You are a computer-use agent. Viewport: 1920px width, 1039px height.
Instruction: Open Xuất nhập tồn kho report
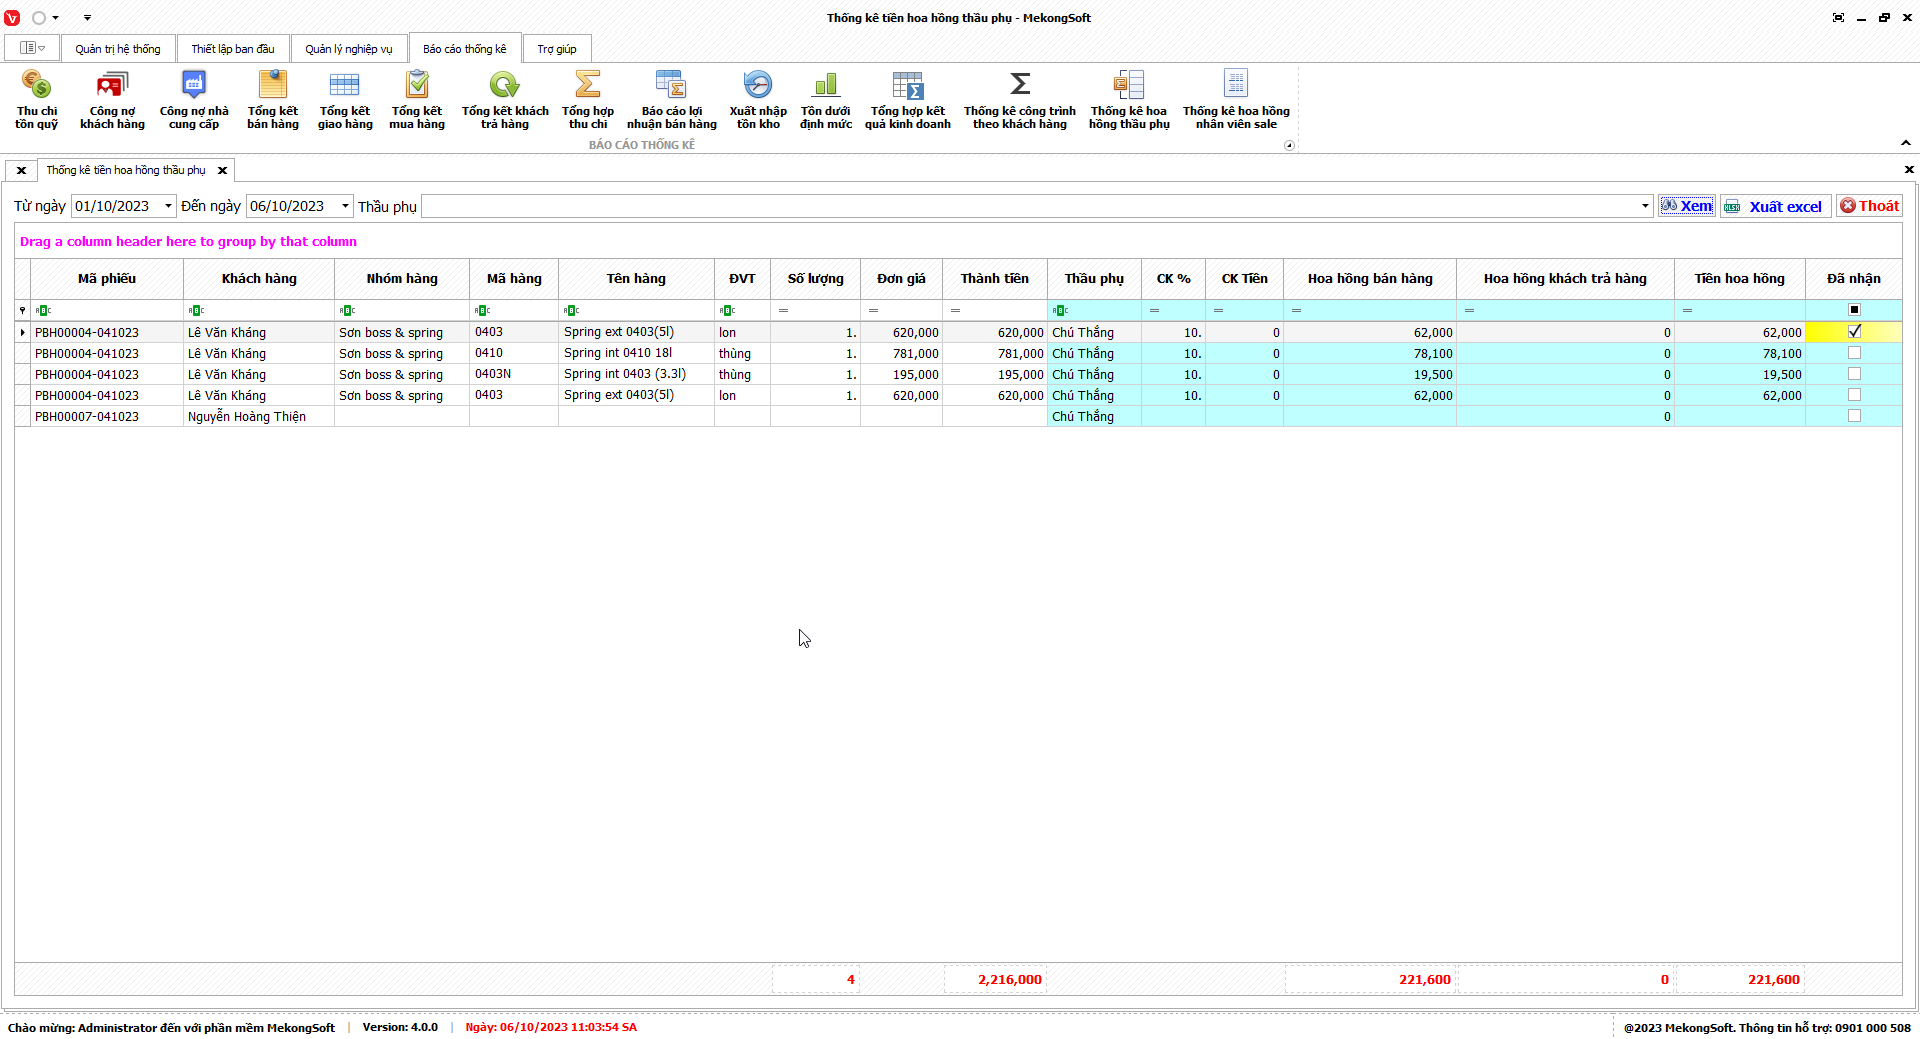pos(757,100)
